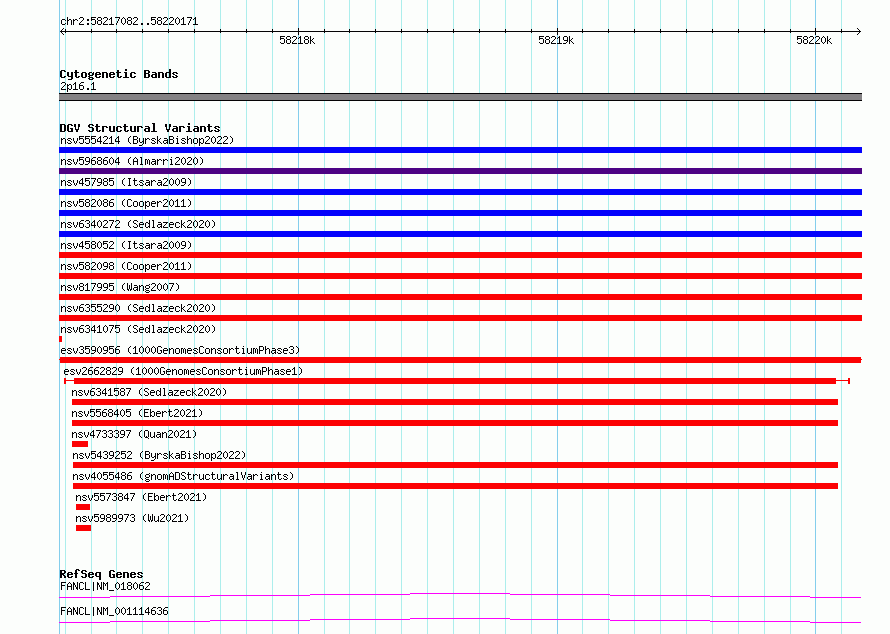Screen dimensions: 890x634
Task: Click the purple bar under nsv5968604
Action: (x=460, y=171)
